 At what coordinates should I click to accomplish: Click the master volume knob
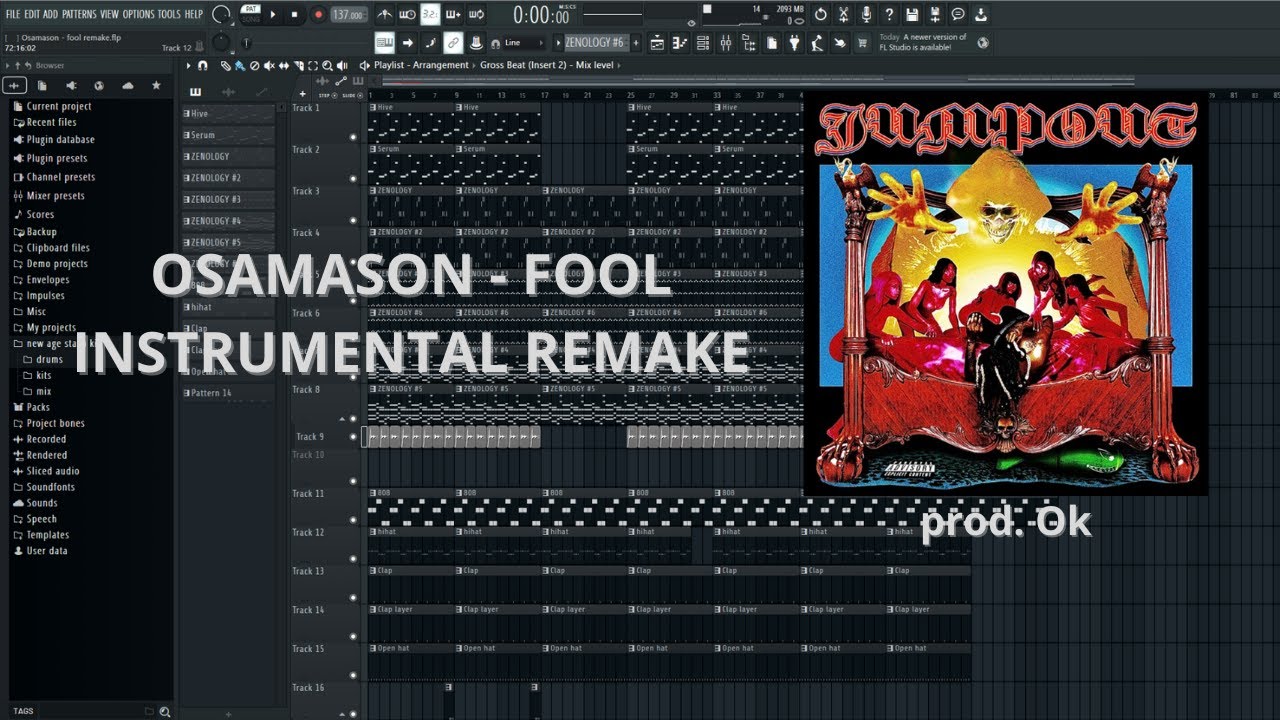(x=220, y=14)
